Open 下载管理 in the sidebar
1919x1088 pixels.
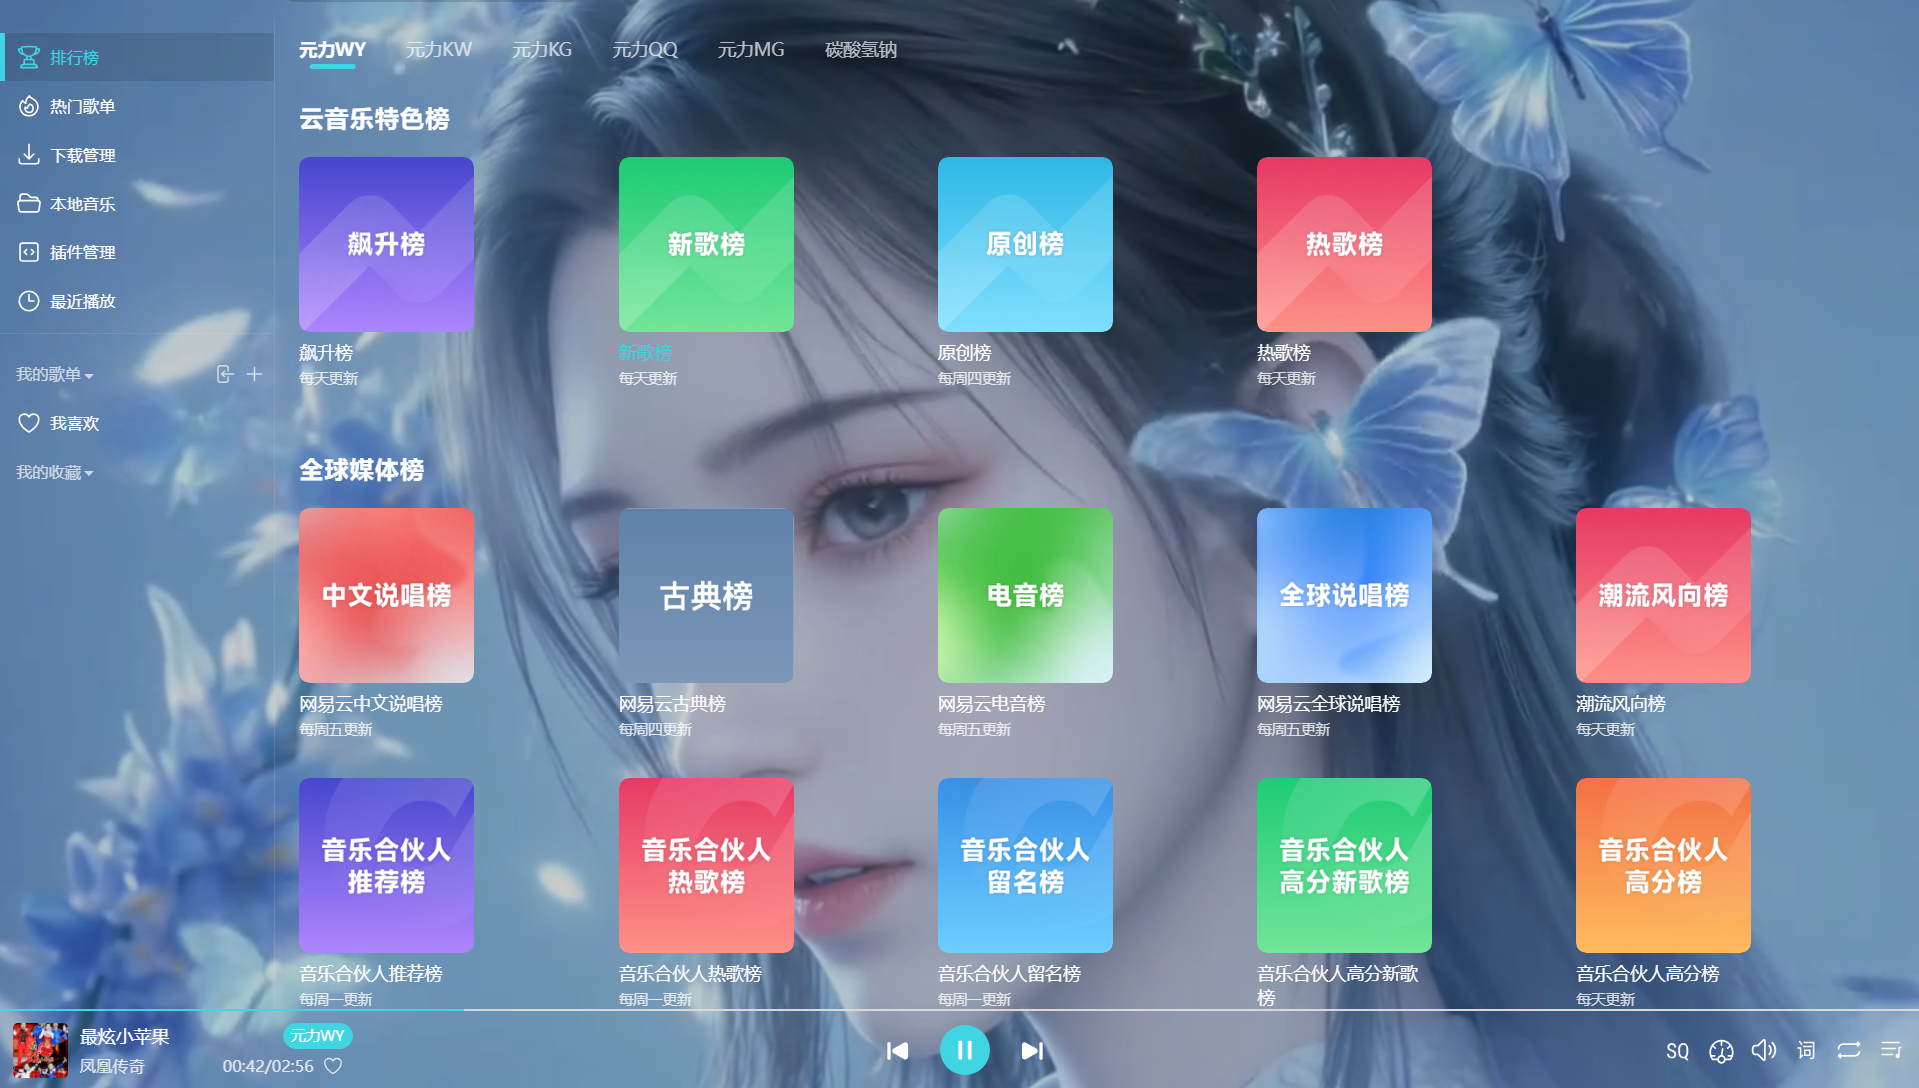pyautogui.click(x=82, y=155)
